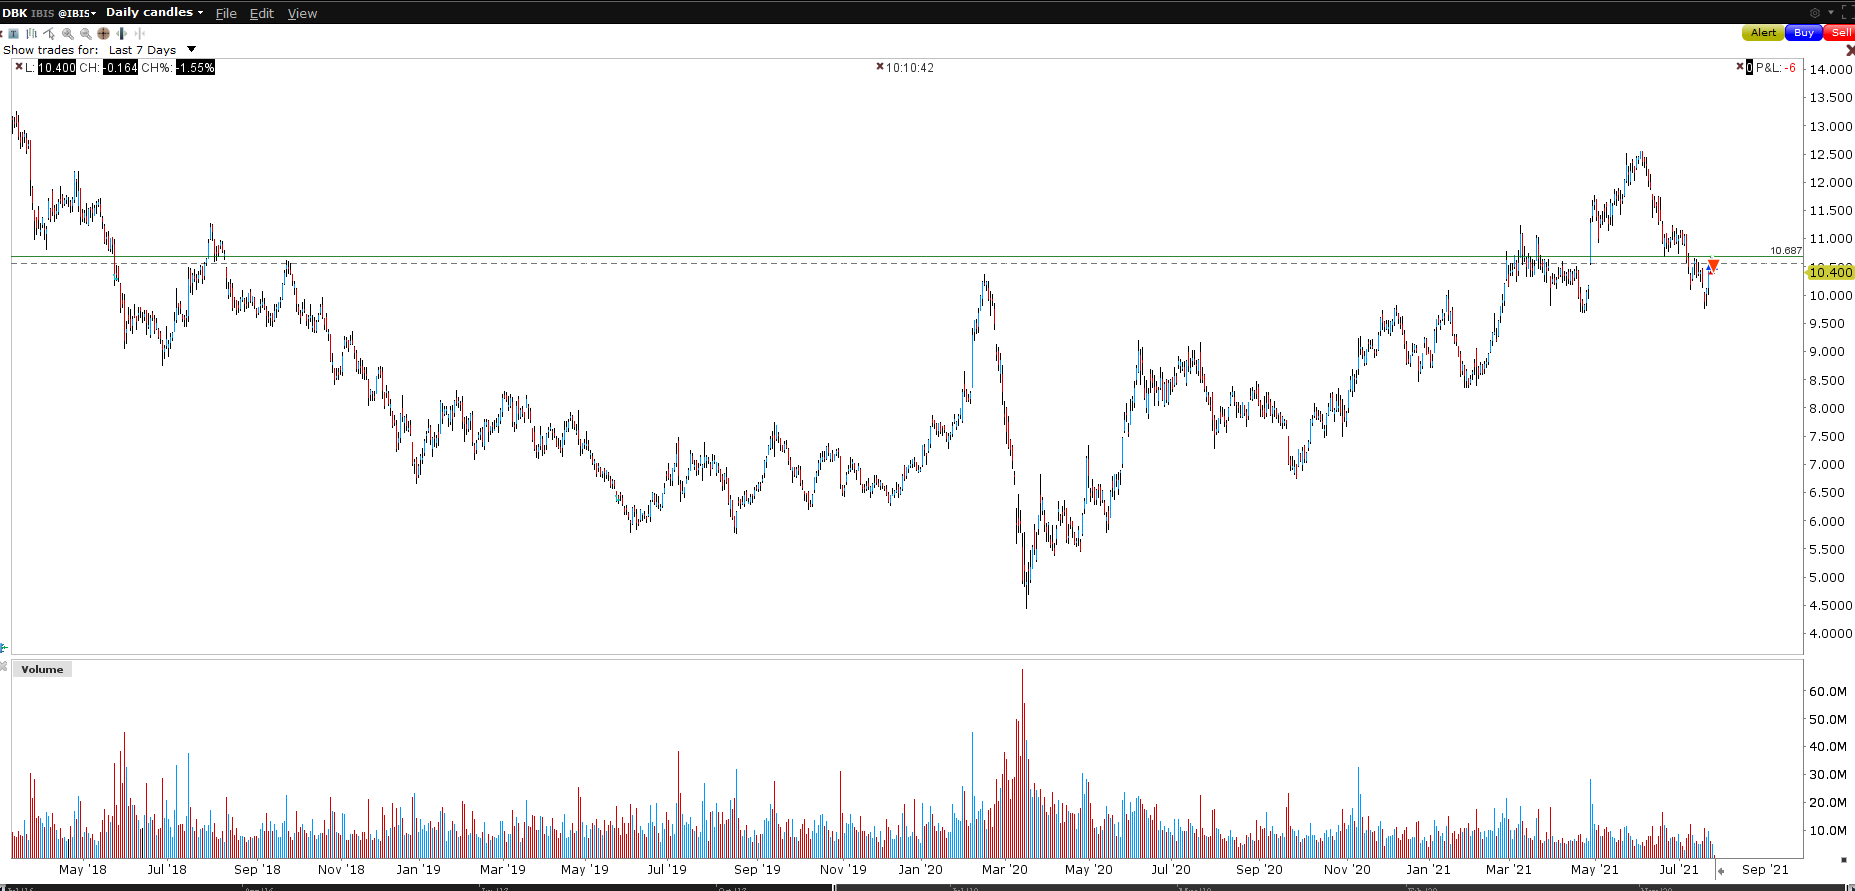Image resolution: width=1855 pixels, height=891 pixels.
Task: Click the Mar '20 date axis label
Action: tap(1004, 869)
